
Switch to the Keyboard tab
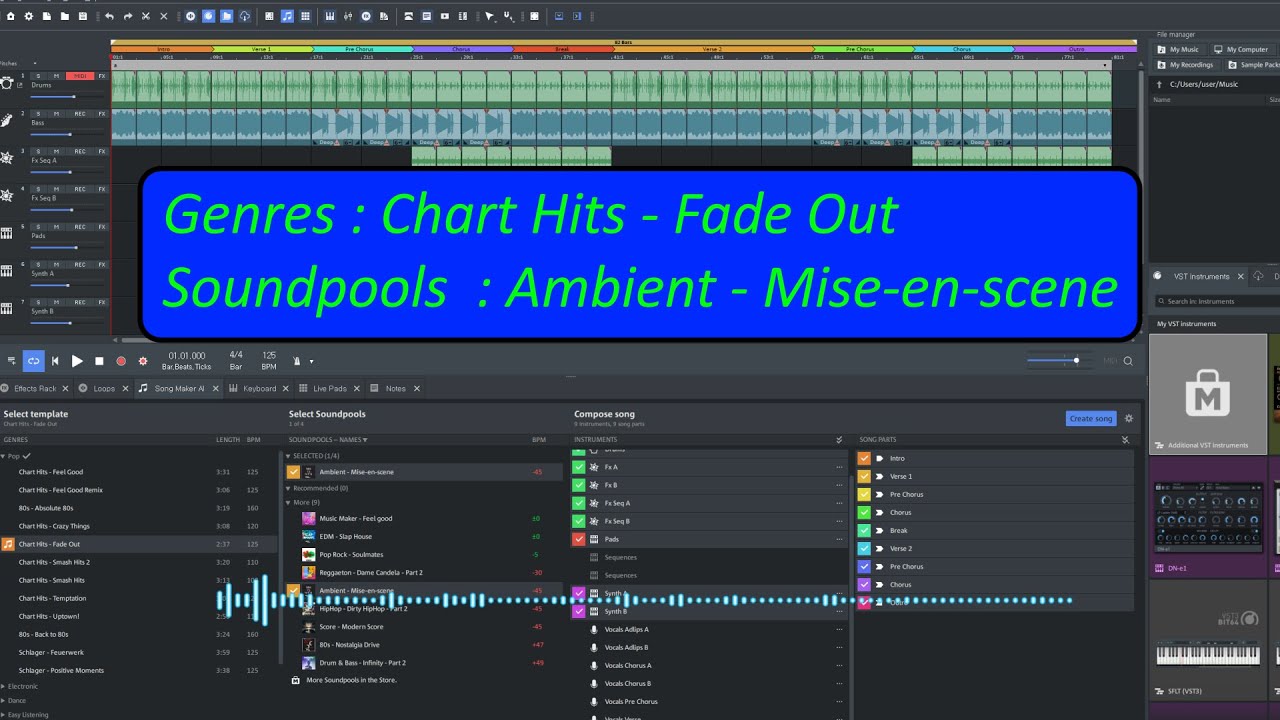(x=260, y=388)
